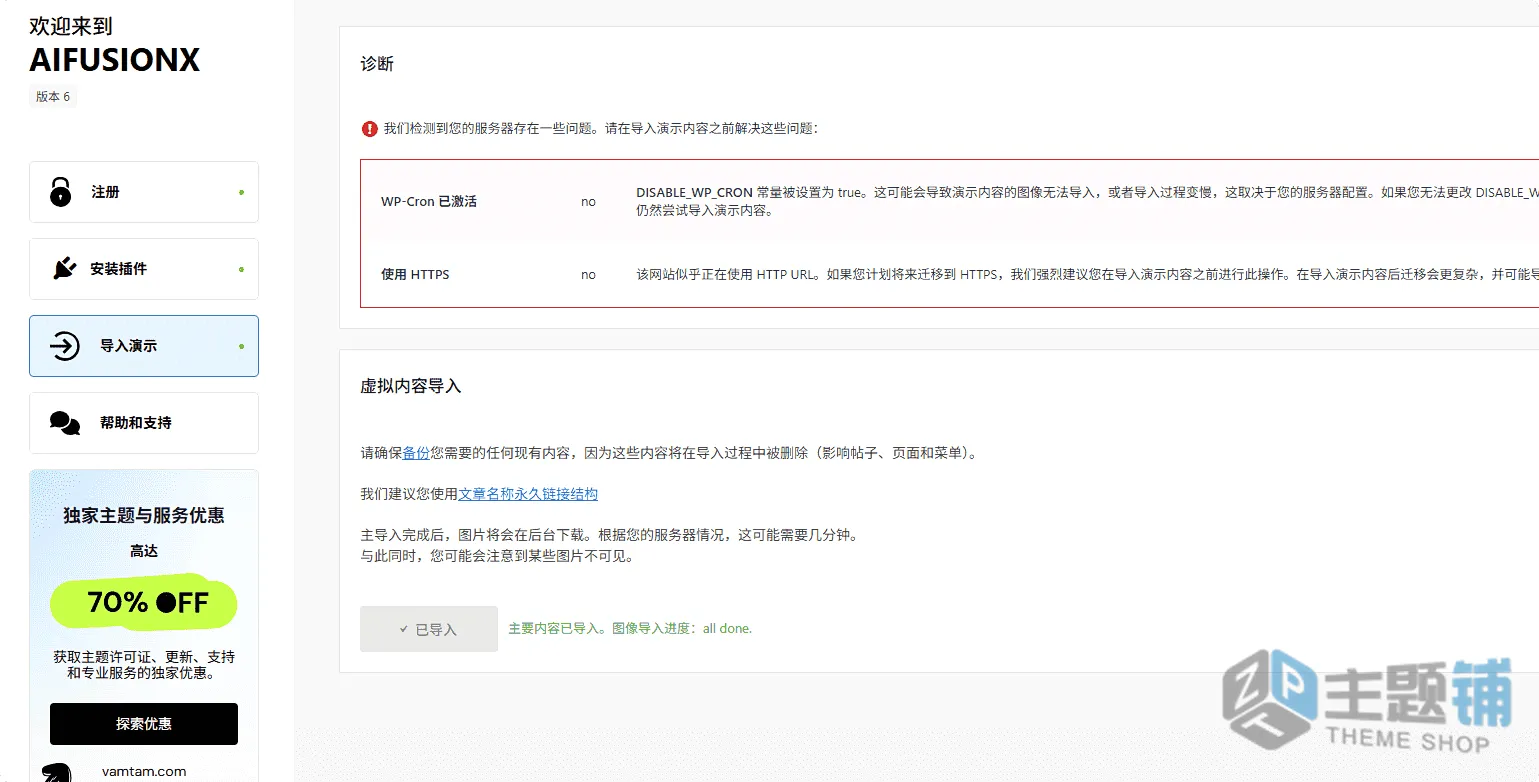The image size is (1539, 782).
Task: Click the green status dot on 注册
Action: pos(241,192)
